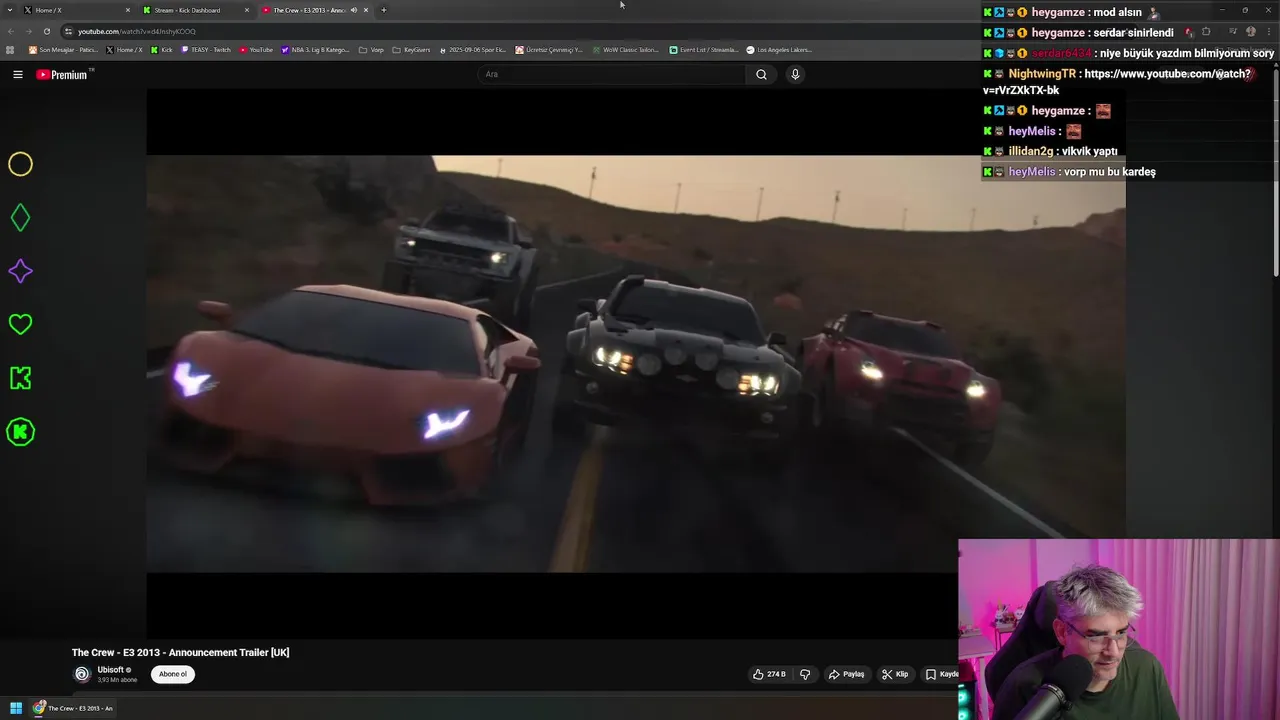Open the Ubisoft channel name link
The image size is (1280, 720).
click(x=110, y=670)
